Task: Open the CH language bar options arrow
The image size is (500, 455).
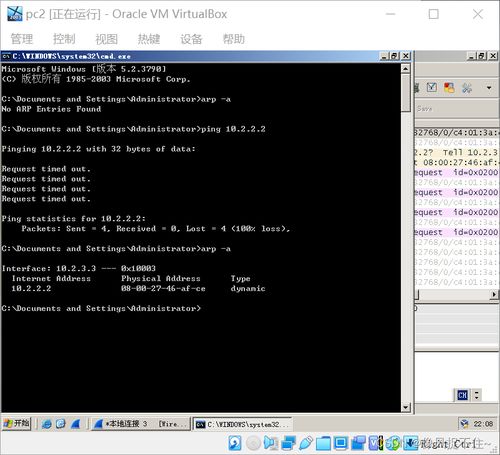Action: pyautogui.click(x=477, y=395)
